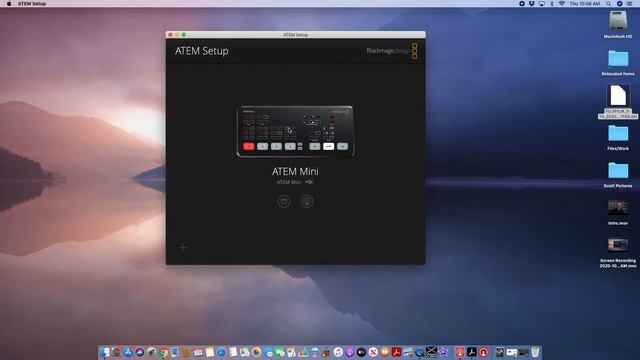Click the right round icon under ATEM Mini
This screenshot has width=640, height=360.
point(307,201)
